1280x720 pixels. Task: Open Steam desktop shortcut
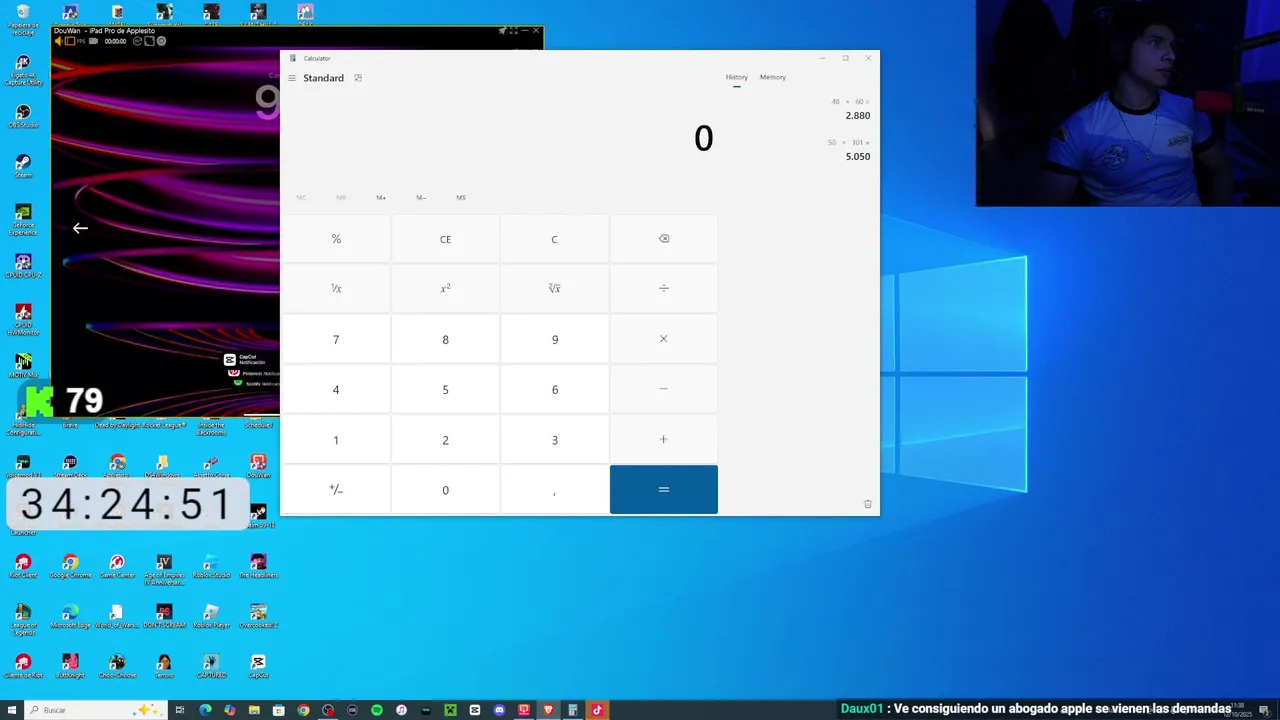(x=23, y=165)
